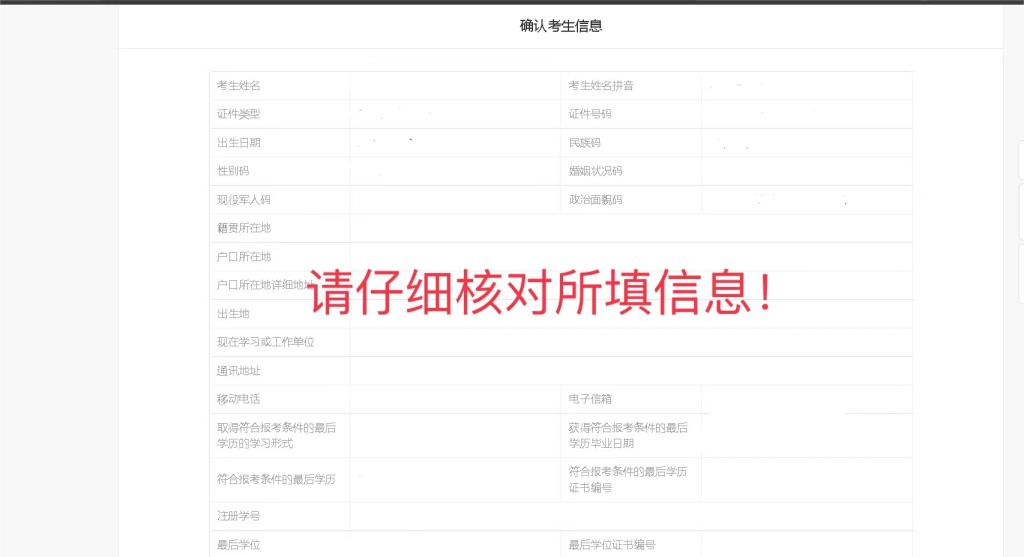Select the 出生日期 row label
The height and width of the screenshot is (557, 1024).
pyautogui.click(x=239, y=143)
